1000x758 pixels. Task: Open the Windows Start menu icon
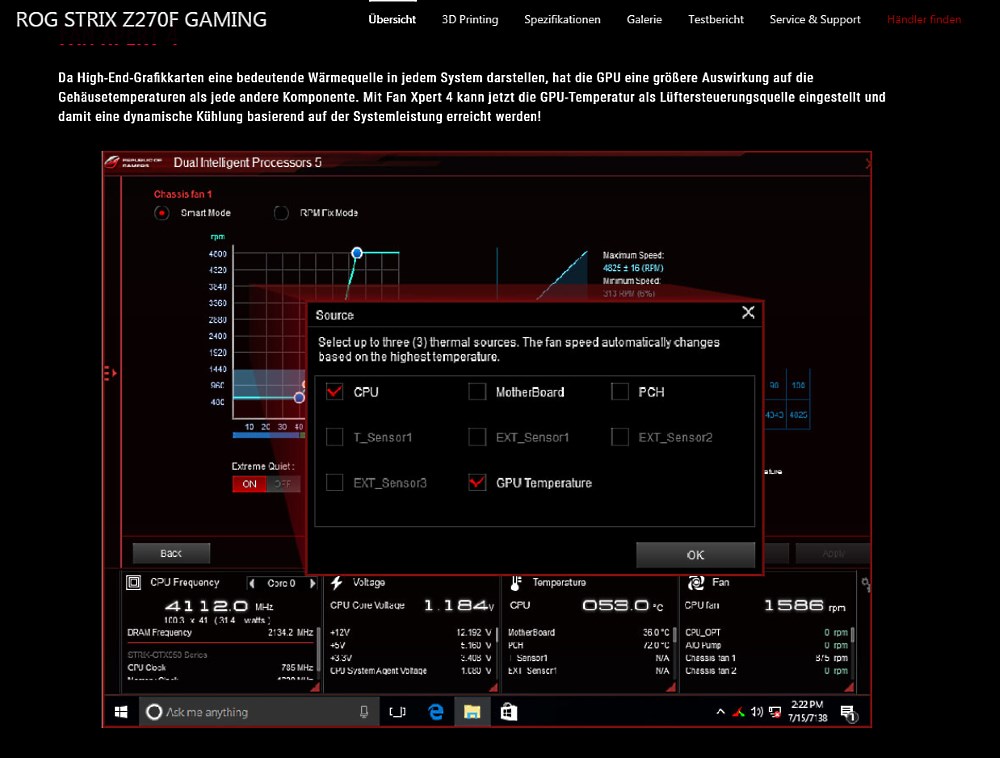pyautogui.click(x=121, y=712)
